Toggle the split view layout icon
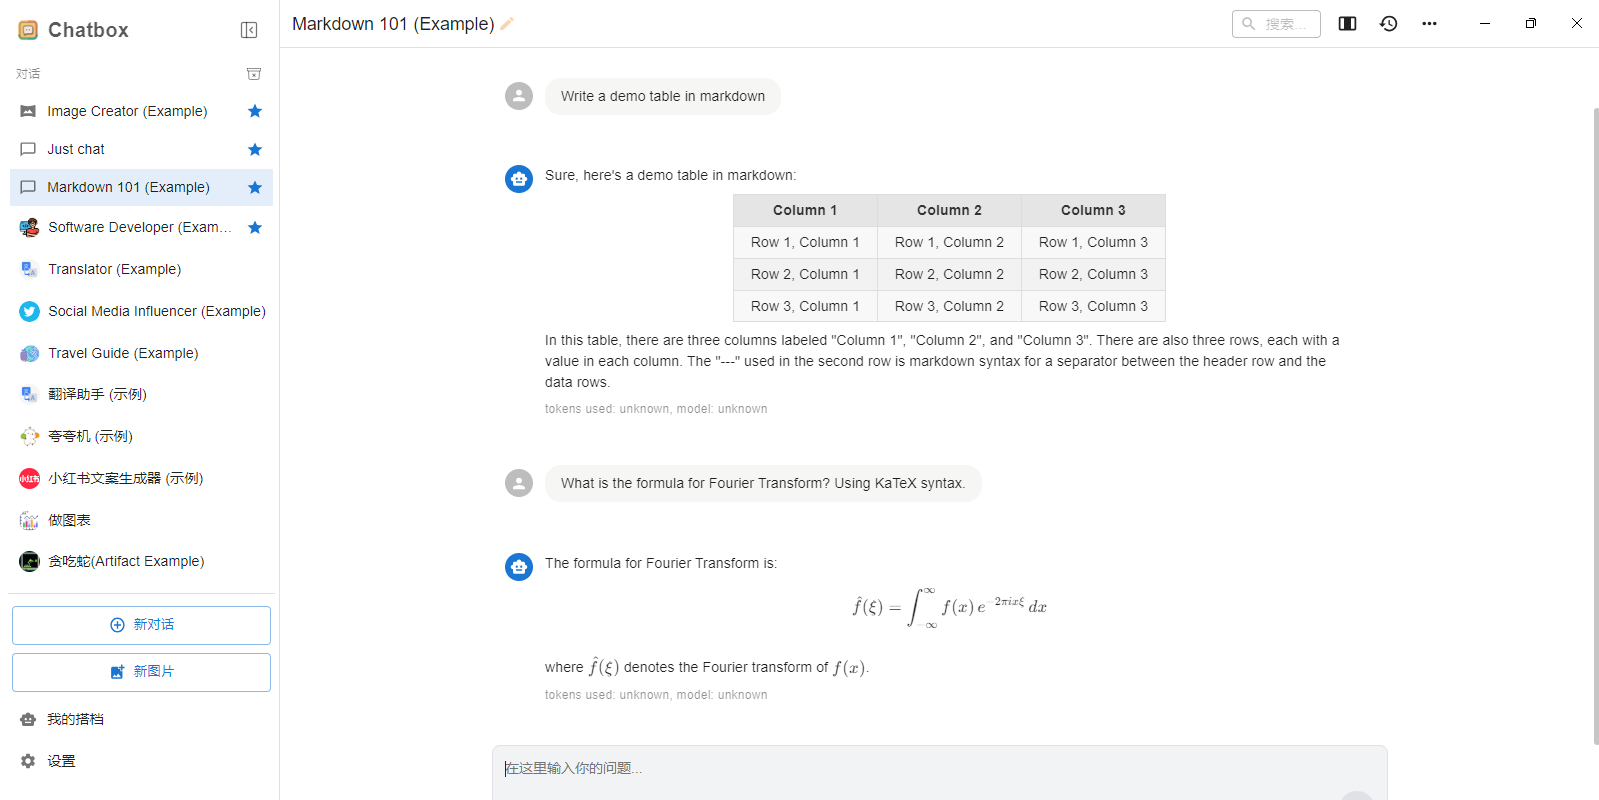 tap(1347, 24)
